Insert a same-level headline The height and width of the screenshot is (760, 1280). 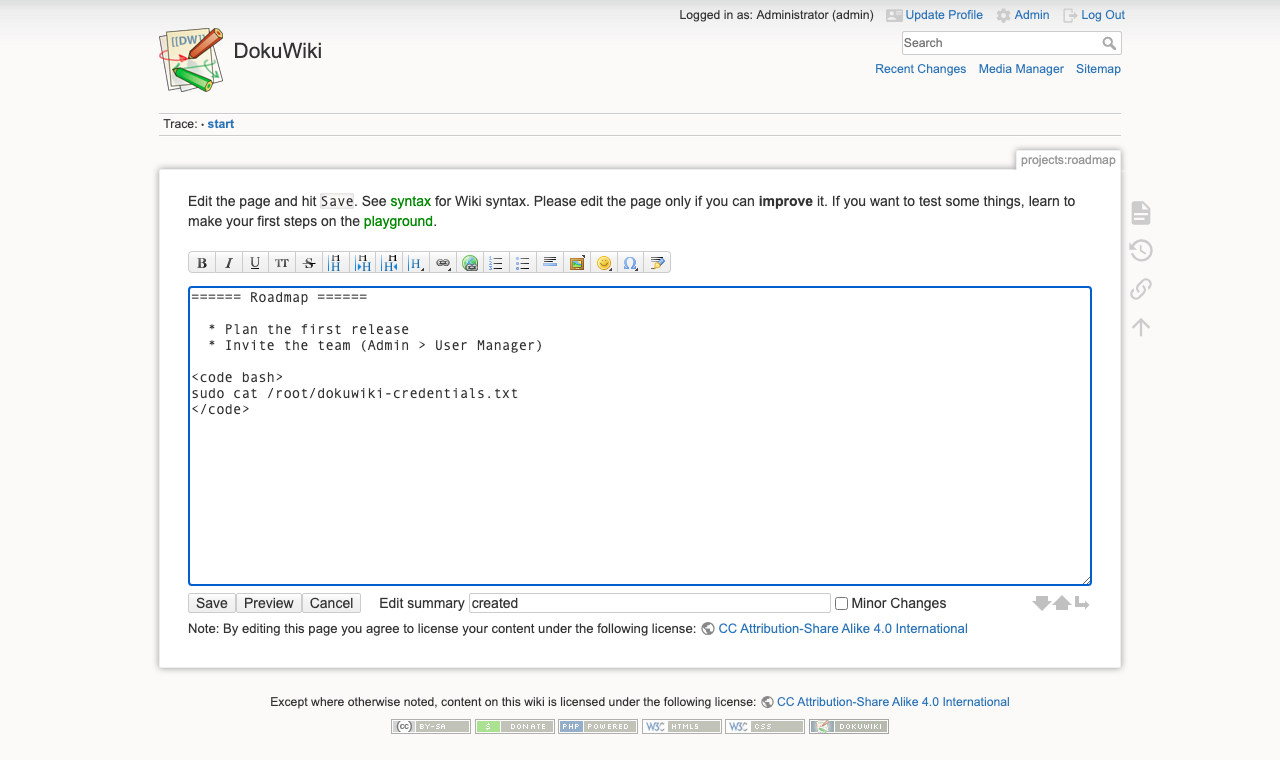pyautogui.click(x=336, y=263)
